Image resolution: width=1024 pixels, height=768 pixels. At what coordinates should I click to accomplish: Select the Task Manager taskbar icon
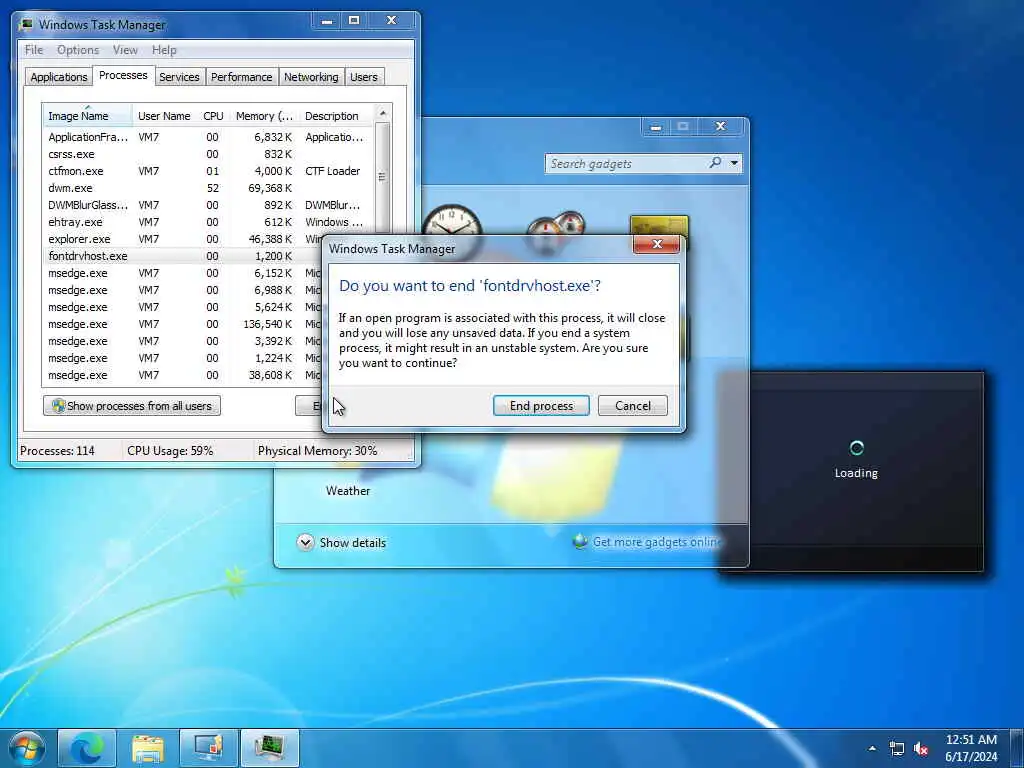pyautogui.click(x=270, y=748)
